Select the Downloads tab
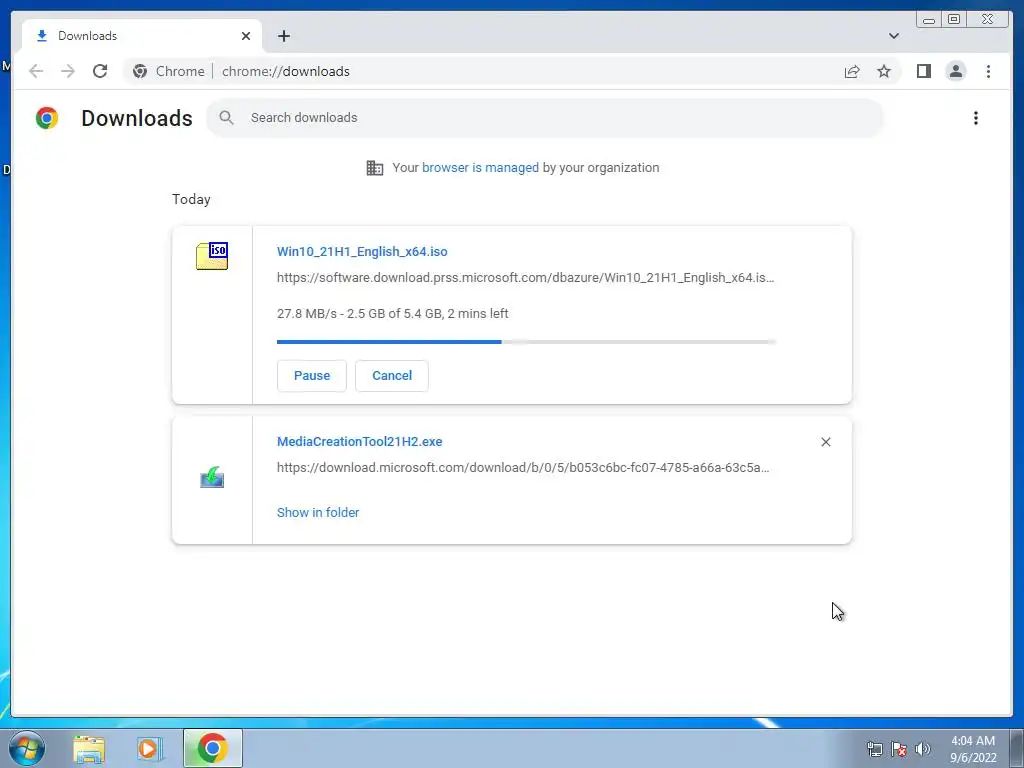Image resolution: width=1024 pixels, height=768 pixels. 142,36
